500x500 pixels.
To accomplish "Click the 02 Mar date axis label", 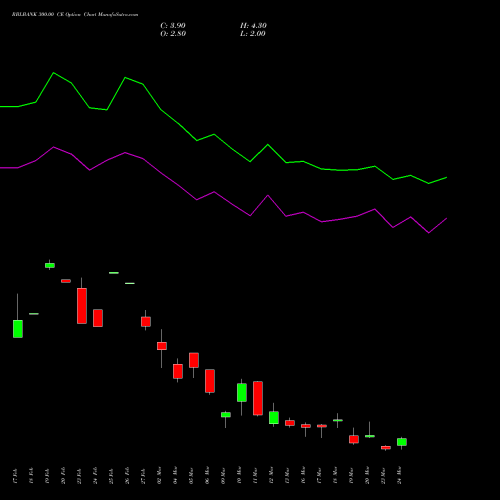I will point(160,475).
